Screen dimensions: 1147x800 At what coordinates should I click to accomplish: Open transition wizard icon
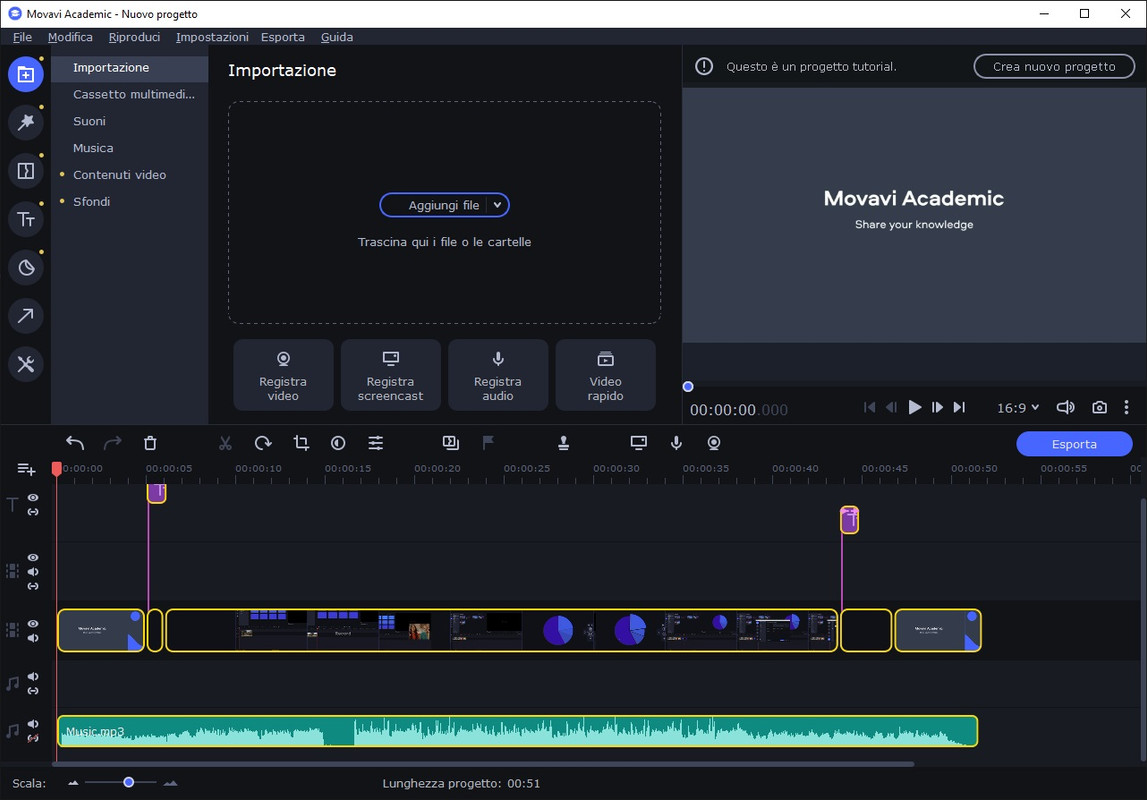[451, 443]
